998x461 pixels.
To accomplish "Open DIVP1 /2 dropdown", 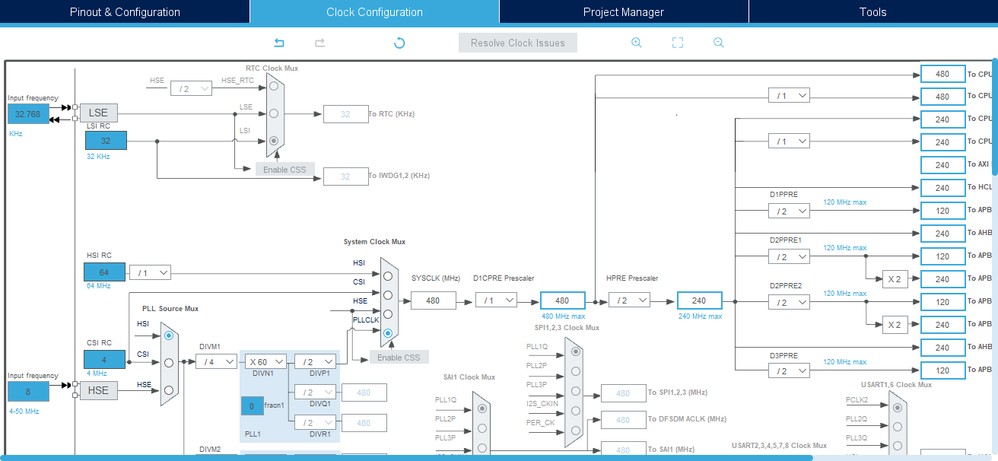I will click(315, 362).
